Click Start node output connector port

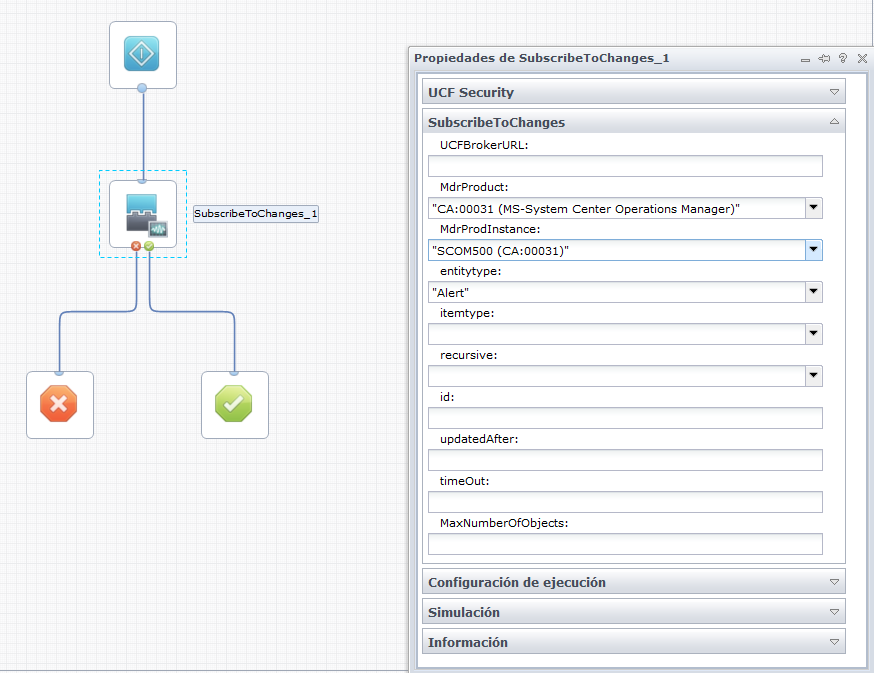tap(142, 88)
